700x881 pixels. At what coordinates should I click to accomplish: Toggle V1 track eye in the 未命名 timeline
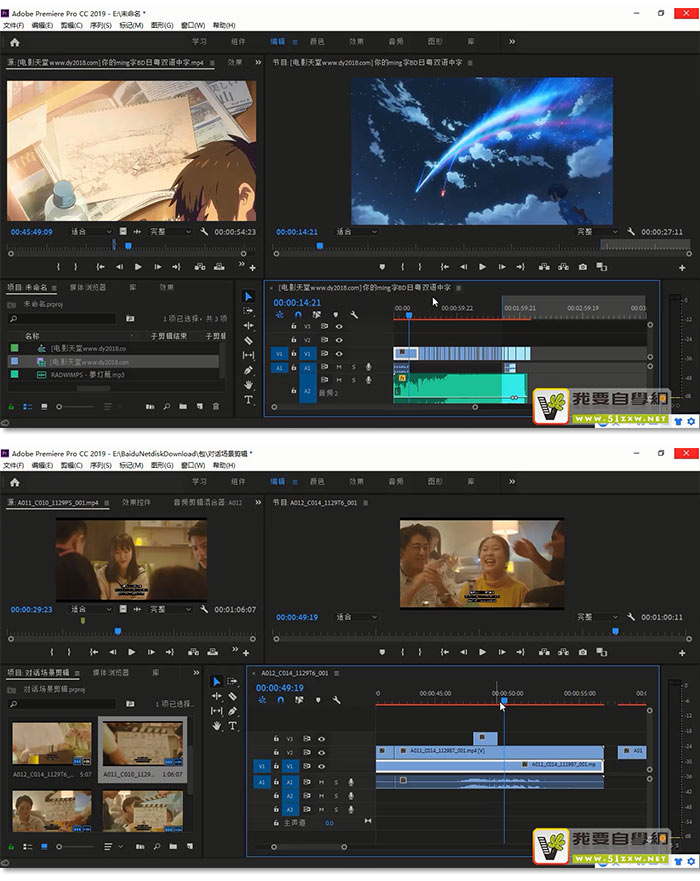coord(339,354)
